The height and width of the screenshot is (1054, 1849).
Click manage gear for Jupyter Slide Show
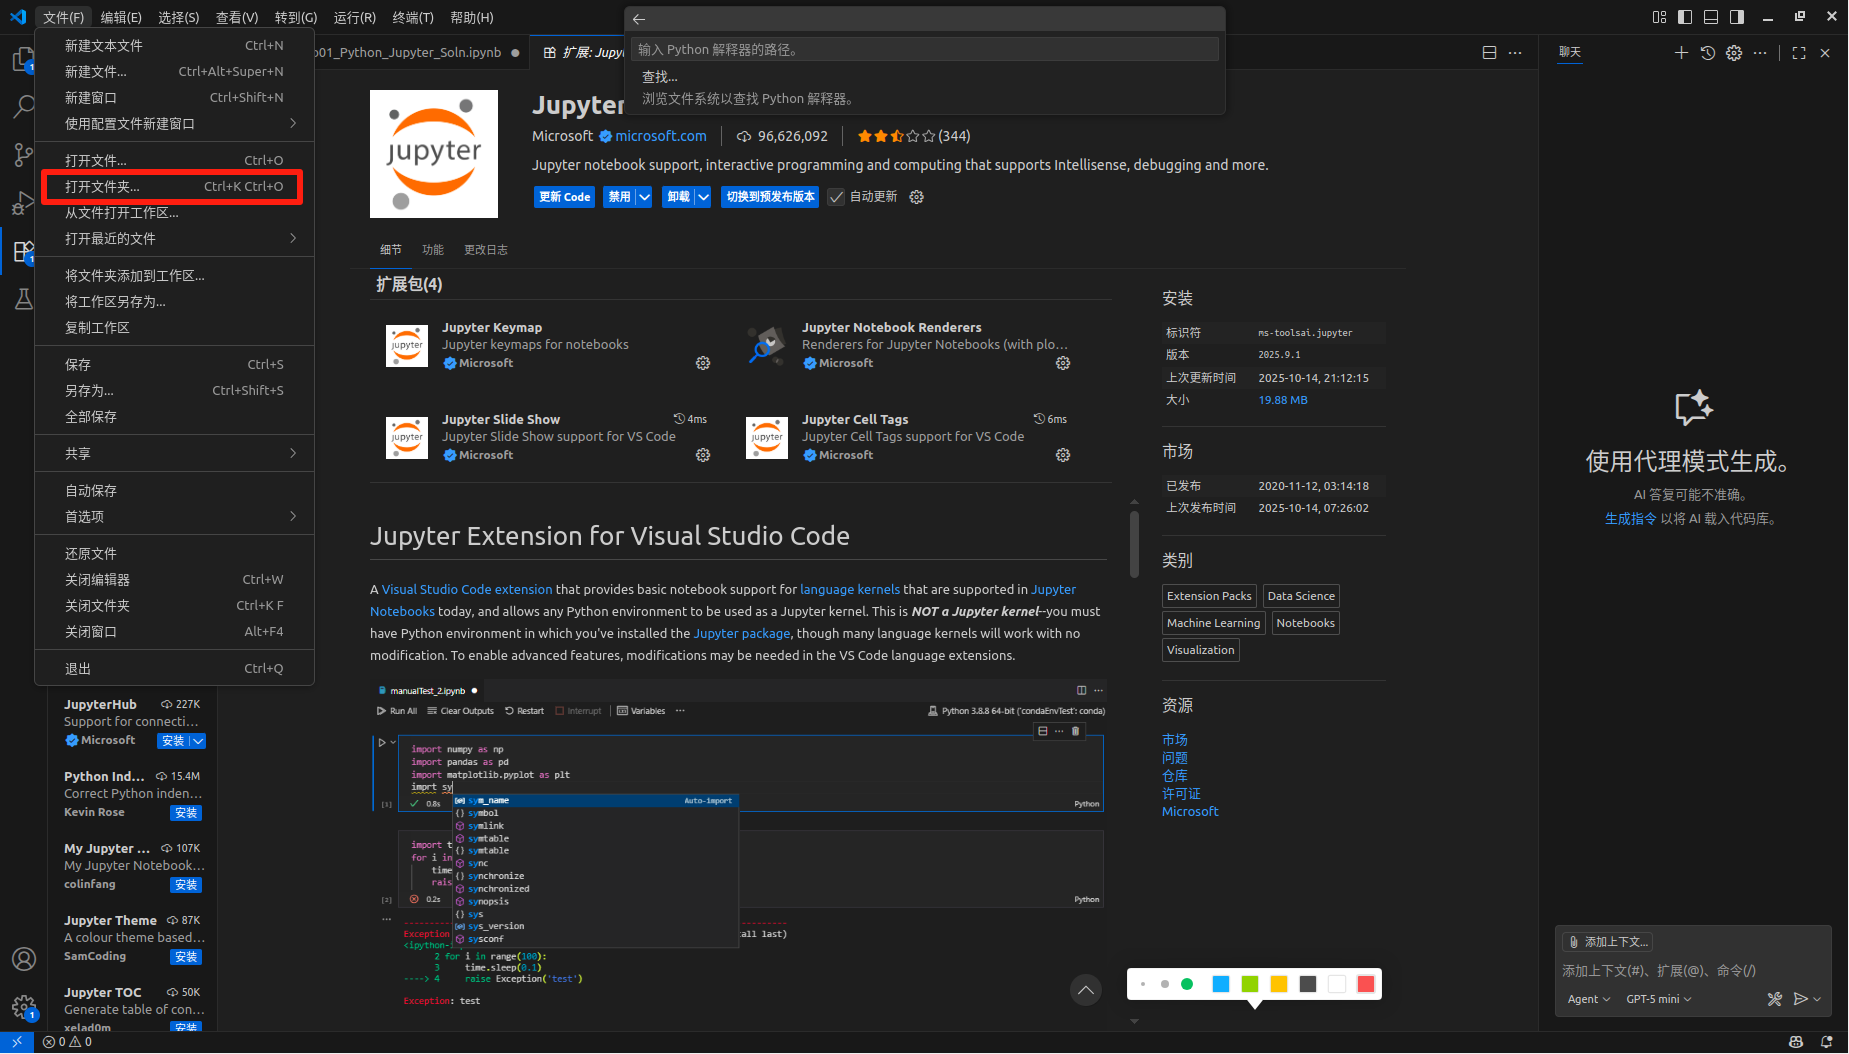pos(703,455)
